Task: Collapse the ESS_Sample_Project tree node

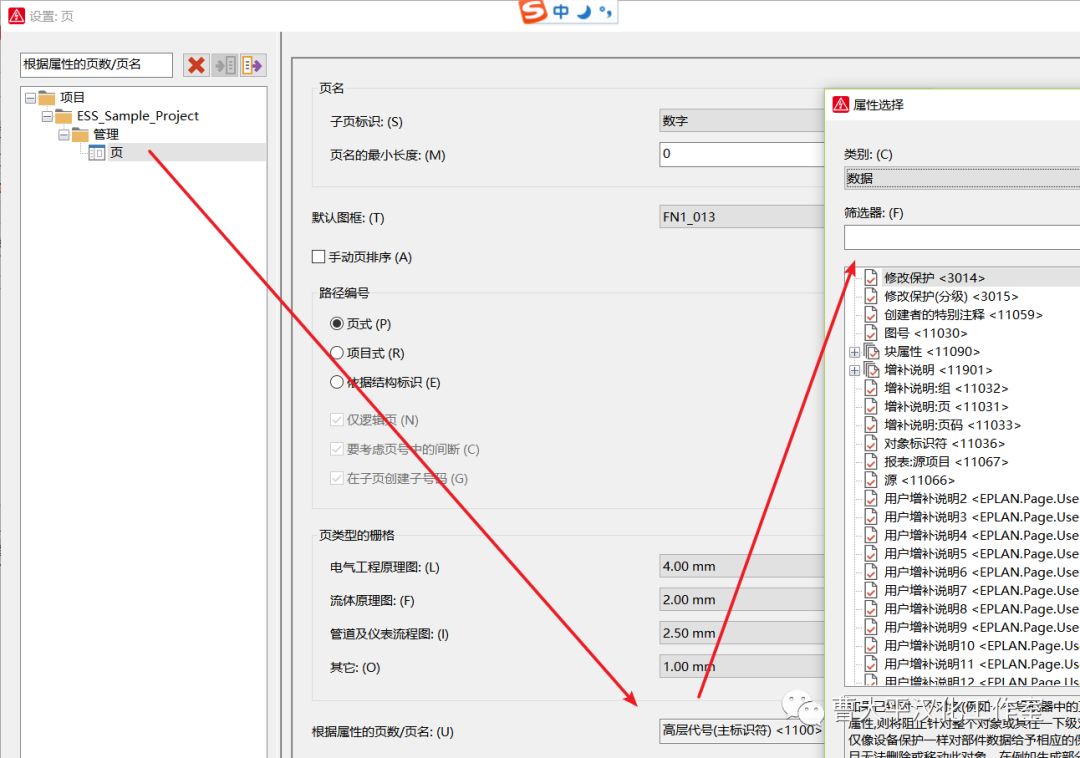Action: pyautogui.click(x=48, y=117)
